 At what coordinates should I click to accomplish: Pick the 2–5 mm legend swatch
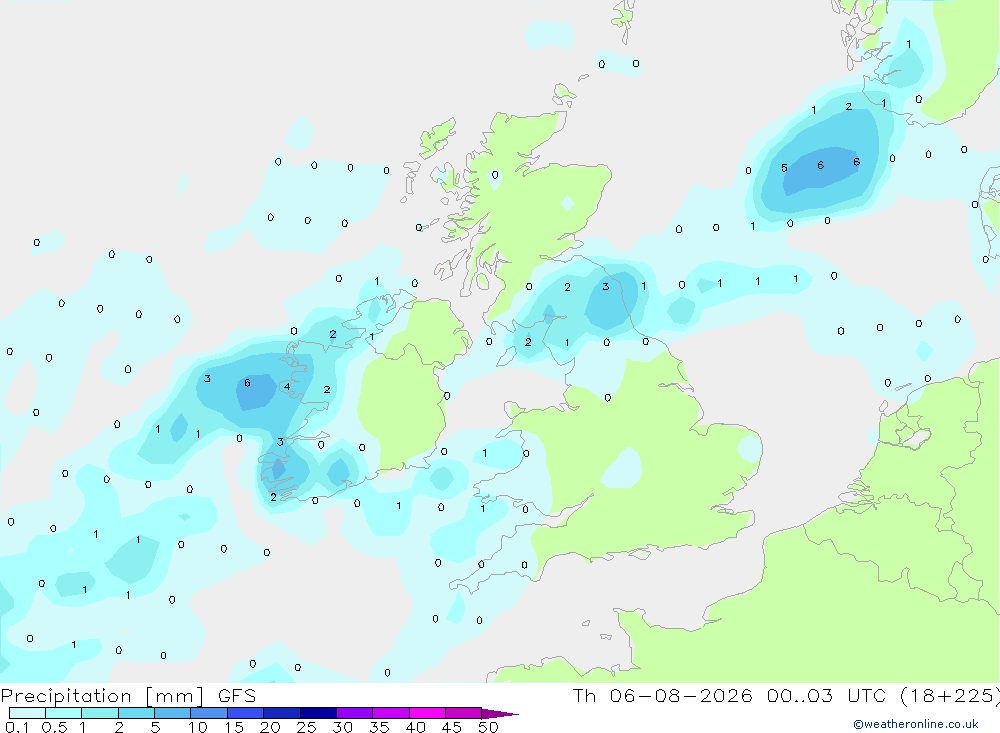(136, 713)
